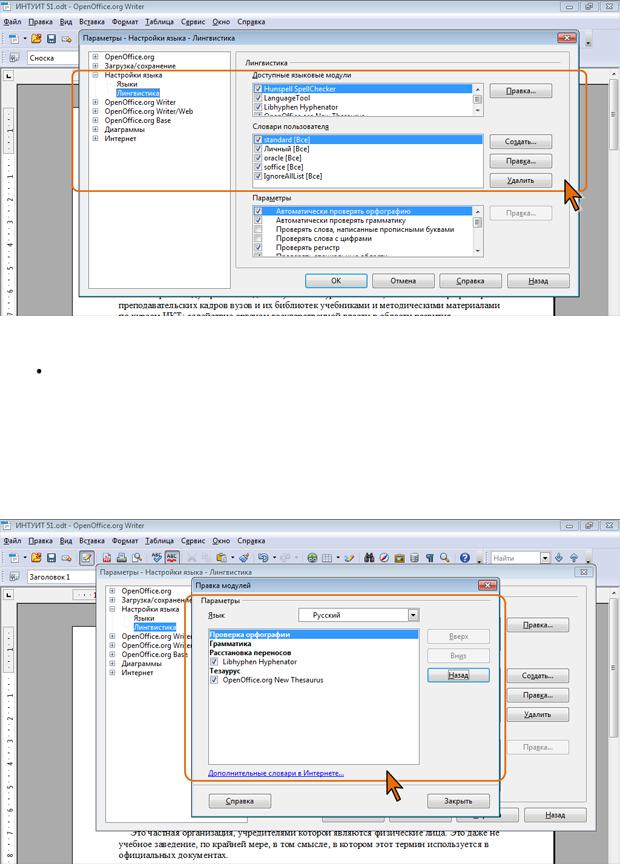The height and width of the screenshot is (864, 620).
Task: Export directly as PDF from the toolbar
Action: click(107, 558)
